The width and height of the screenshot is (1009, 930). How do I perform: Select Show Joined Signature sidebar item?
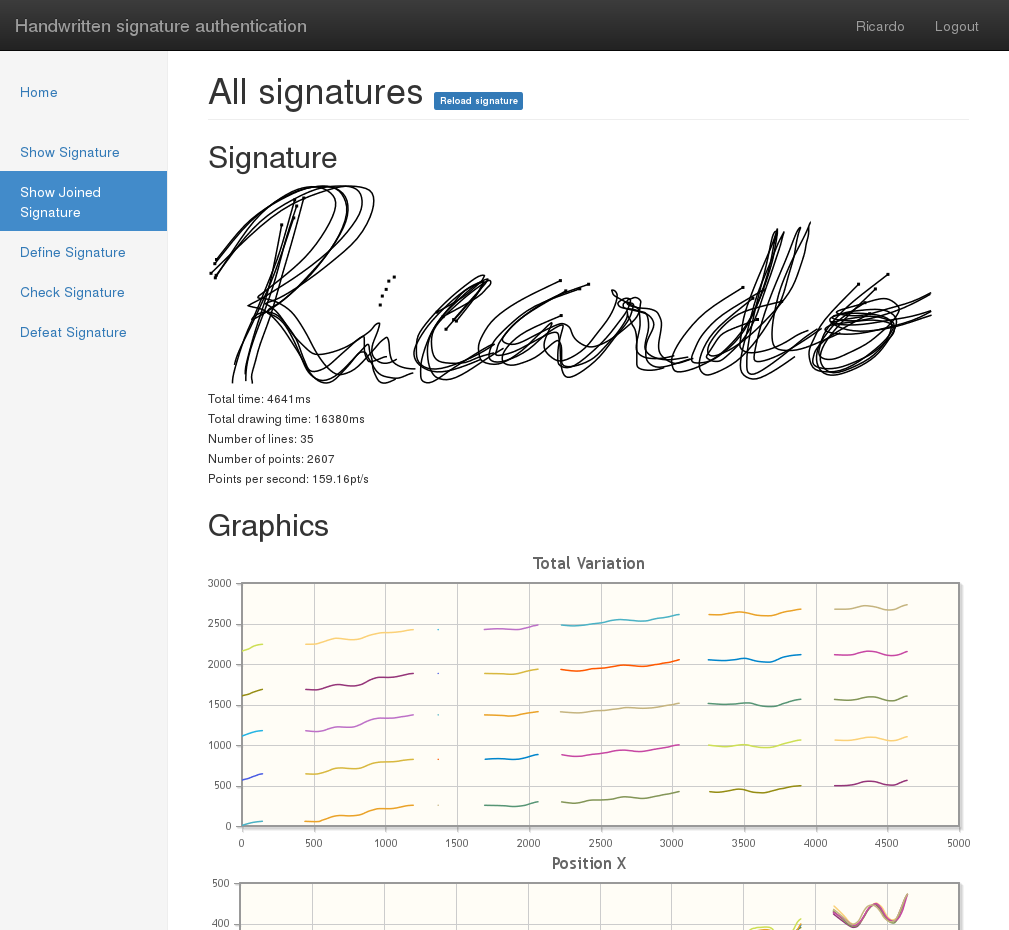point(84,201)
